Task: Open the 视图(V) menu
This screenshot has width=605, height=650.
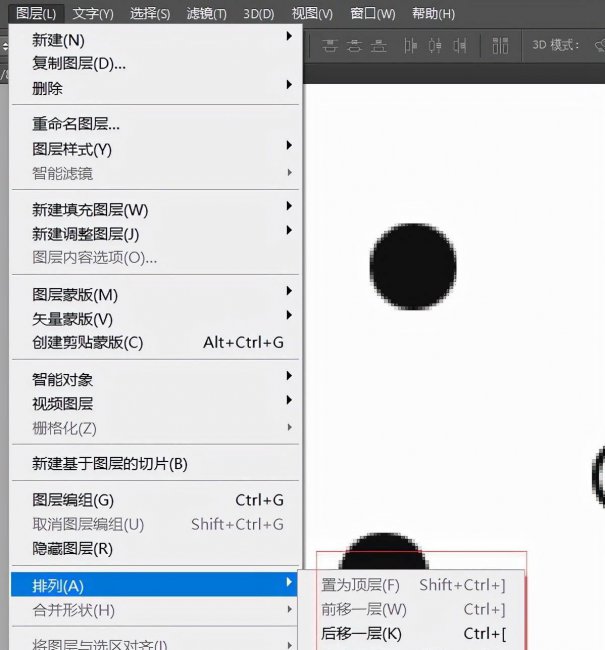Action: [312, 14]
